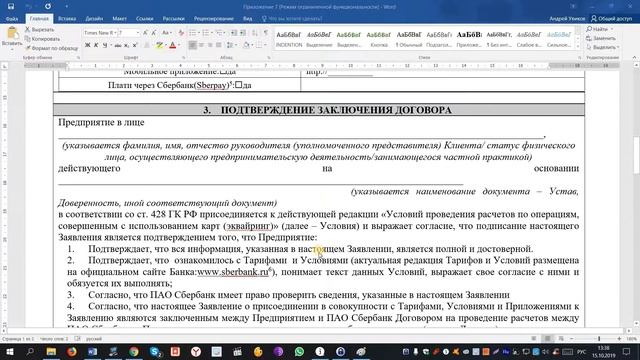Click Общий доступ share button
This screenshot has height=360, width=640.
[x=611, y=19]
